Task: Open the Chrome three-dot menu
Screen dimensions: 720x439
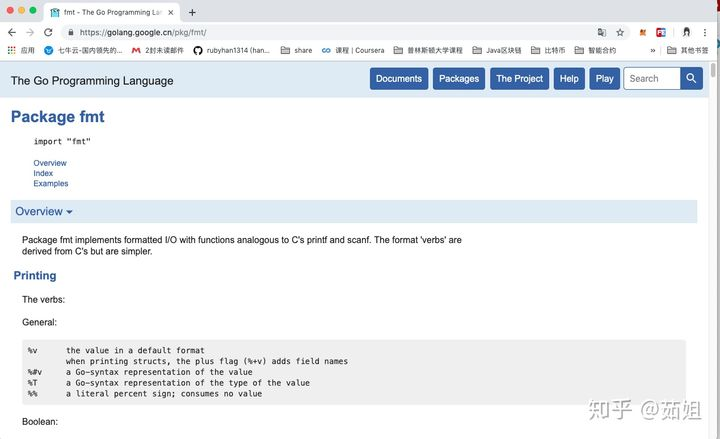Action: [x=705, y=32]
